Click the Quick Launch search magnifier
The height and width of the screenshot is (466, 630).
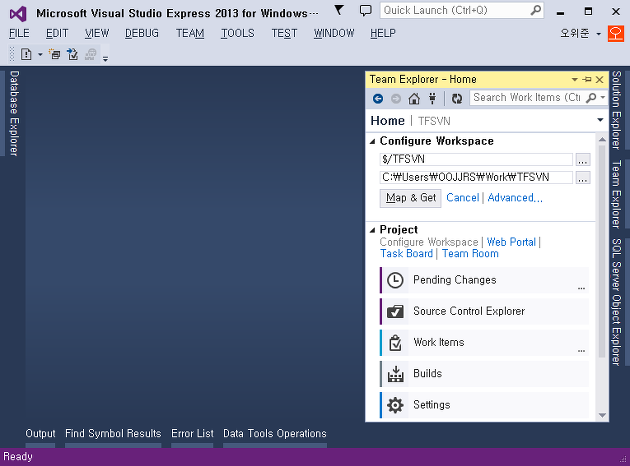(536, 10)
